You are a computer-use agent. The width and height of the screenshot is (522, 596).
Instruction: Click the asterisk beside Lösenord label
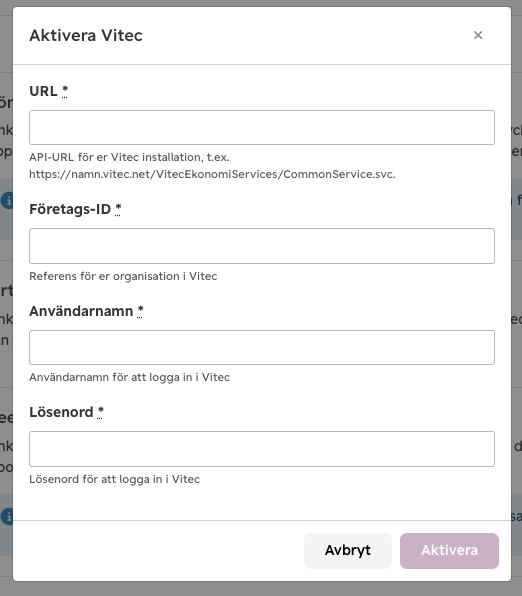point(100,412)
